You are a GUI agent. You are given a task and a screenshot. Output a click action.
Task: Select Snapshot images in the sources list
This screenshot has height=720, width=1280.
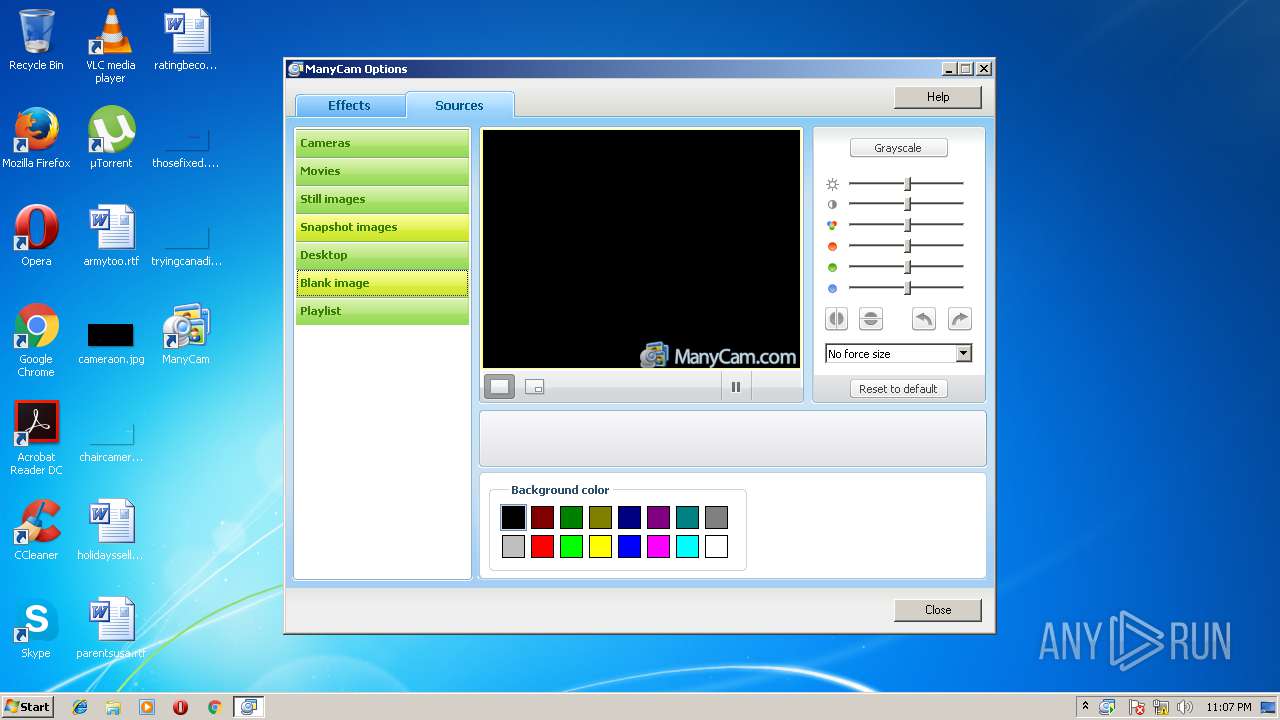pos(382,227)
